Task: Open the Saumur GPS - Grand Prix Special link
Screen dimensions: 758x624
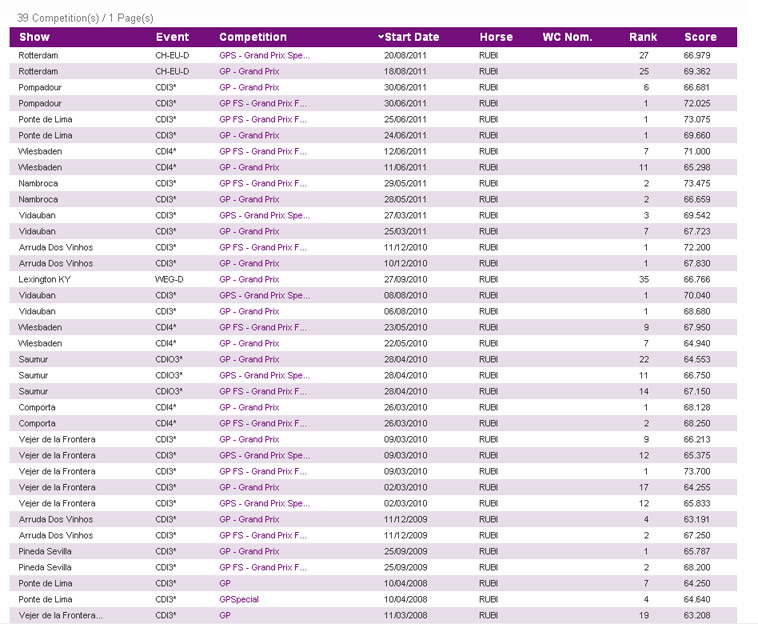Action: point(264,375)
